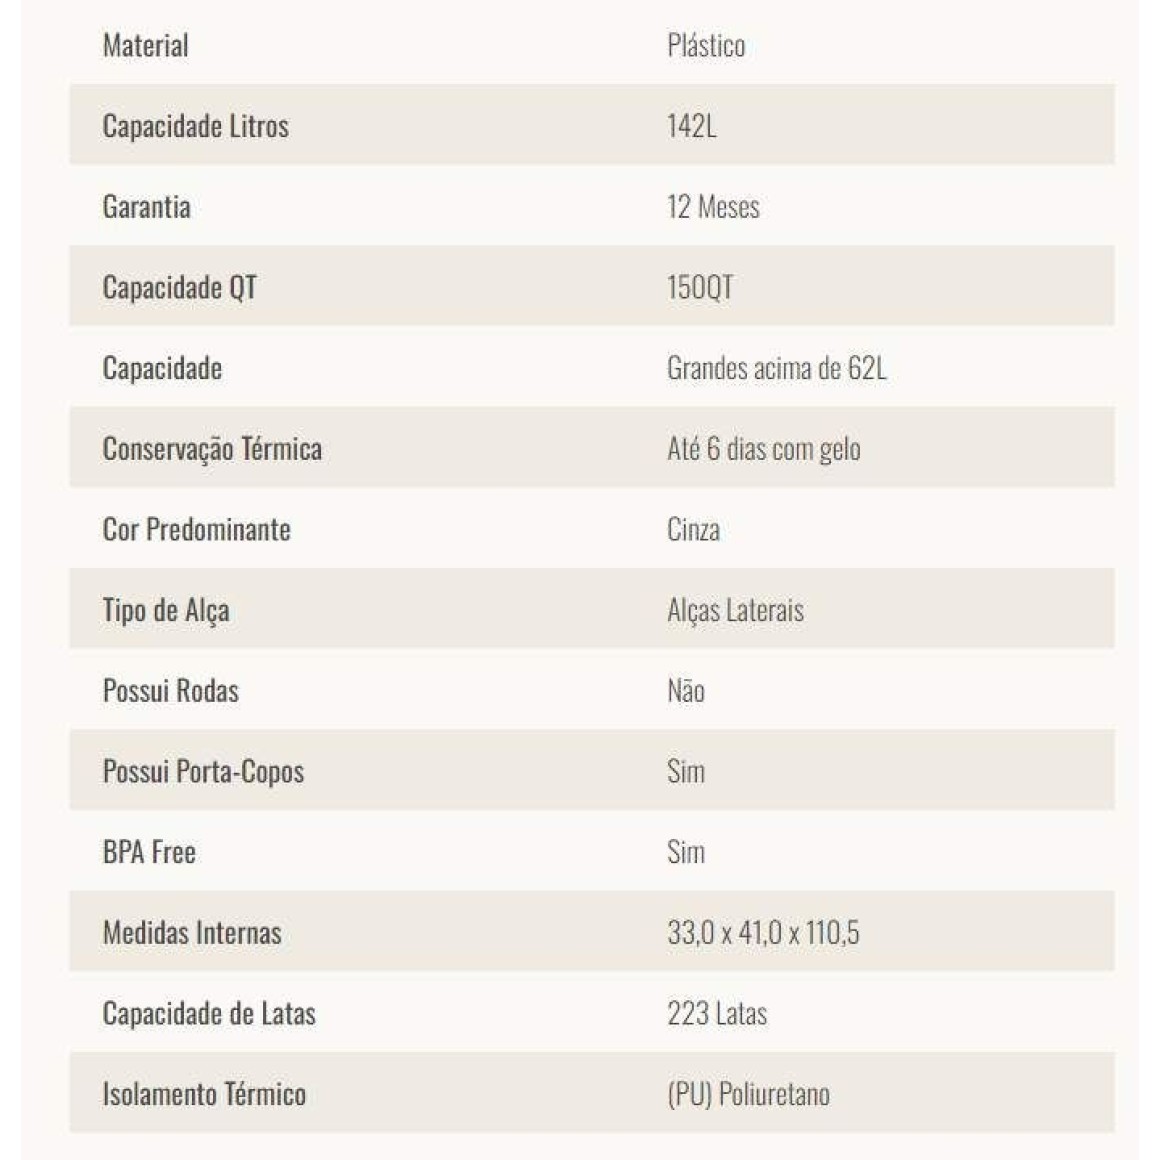Screen dimensions: 1160x1160
Task: Click Grandes acima de 62L text
Action: [x=776, y=368]
